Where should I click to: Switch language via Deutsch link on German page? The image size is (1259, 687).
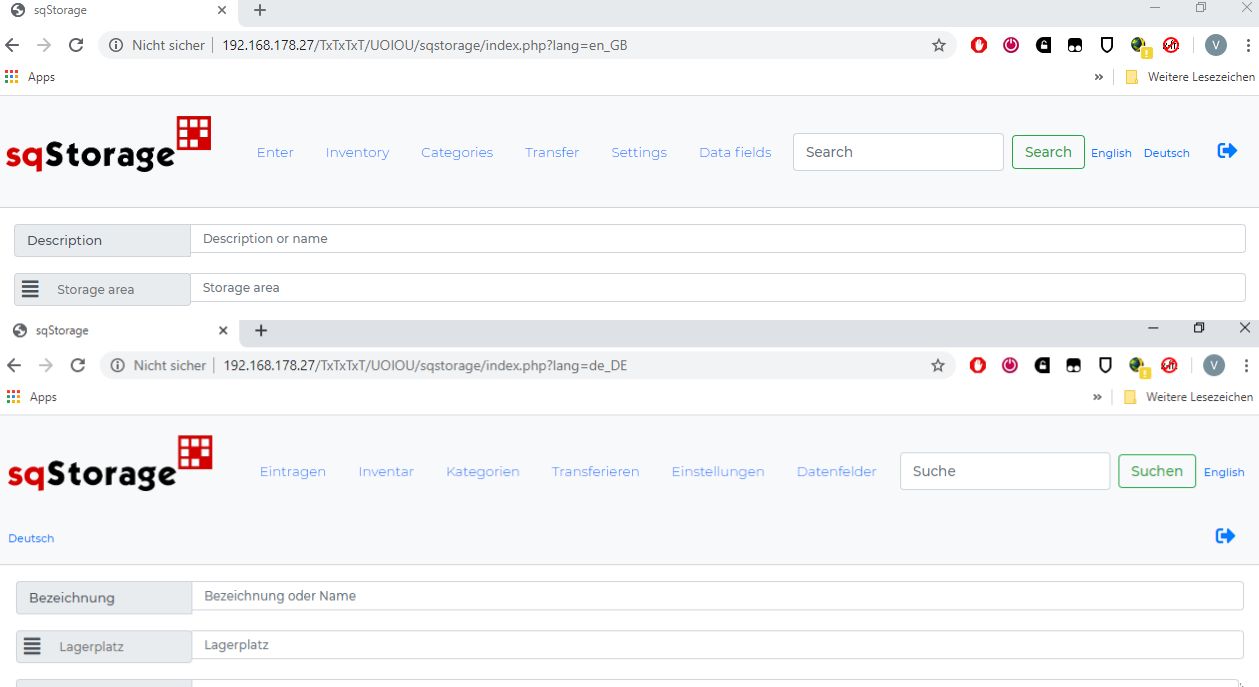click(31, 538)
